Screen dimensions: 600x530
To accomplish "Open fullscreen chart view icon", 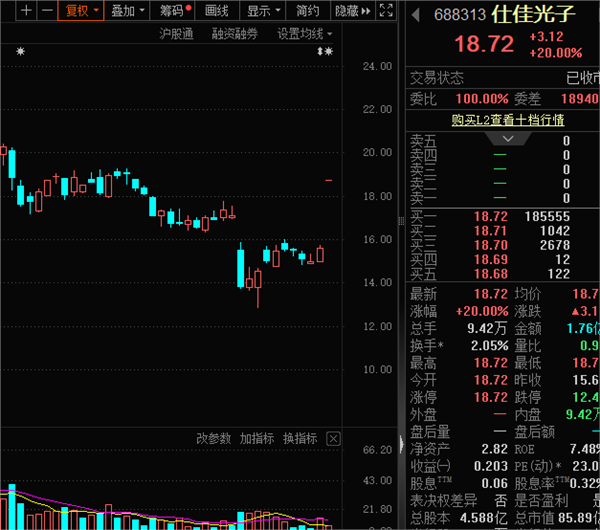I will [x=386, y=11].
